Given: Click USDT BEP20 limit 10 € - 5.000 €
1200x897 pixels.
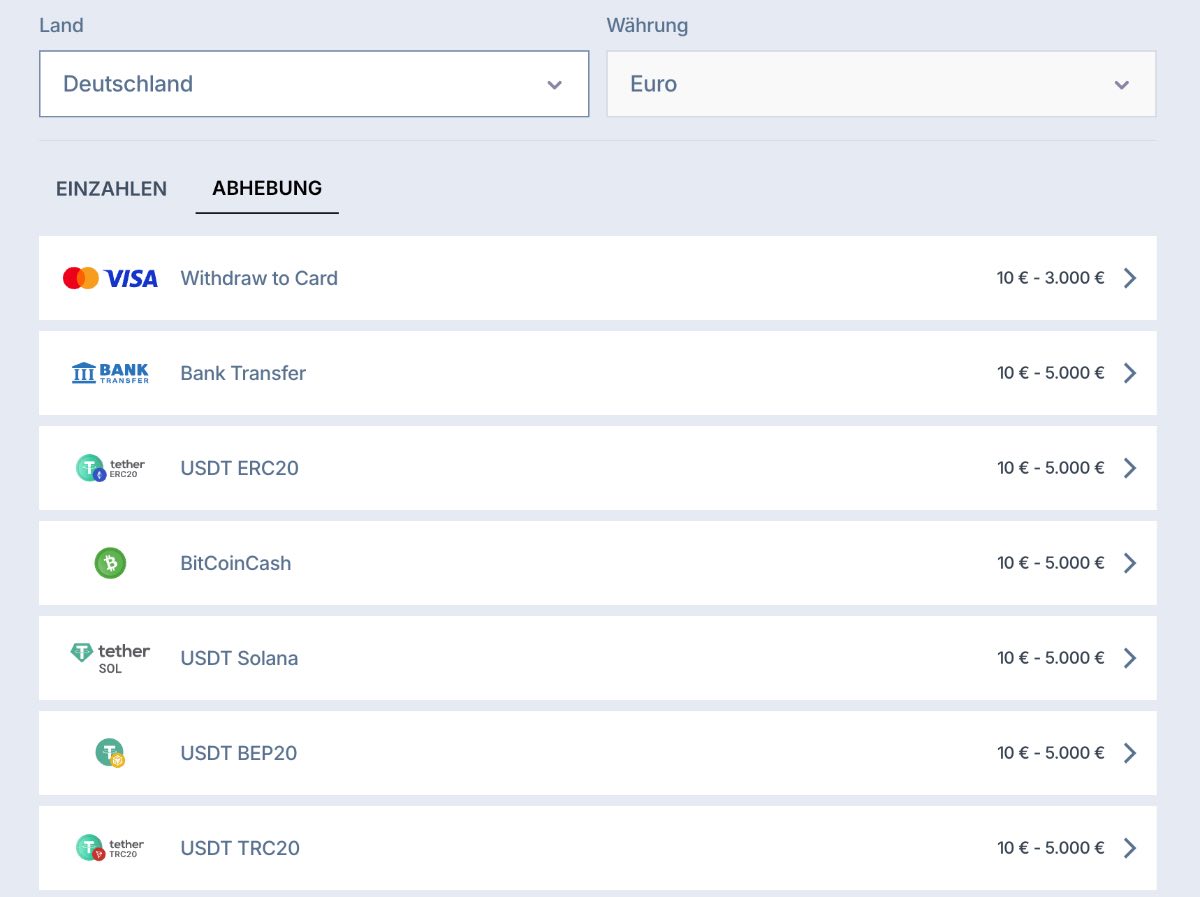Looking at the screenshot, I should (1050, 753).
